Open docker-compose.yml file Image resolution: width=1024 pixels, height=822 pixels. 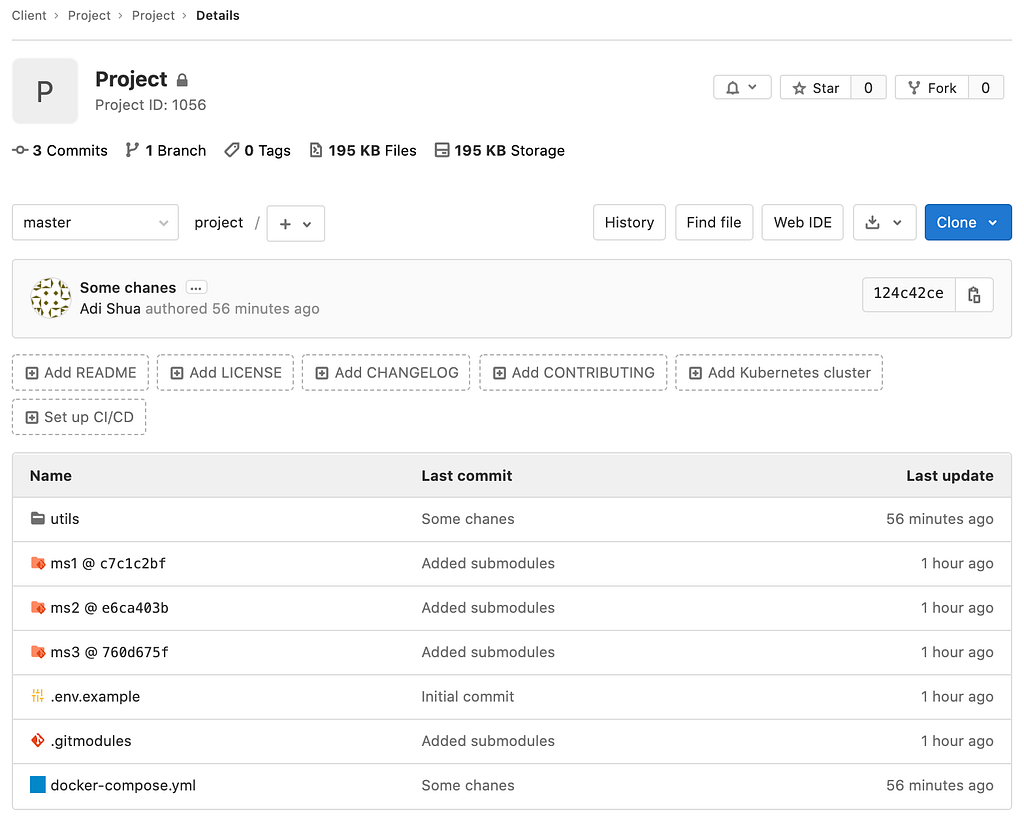coord(123,785)
